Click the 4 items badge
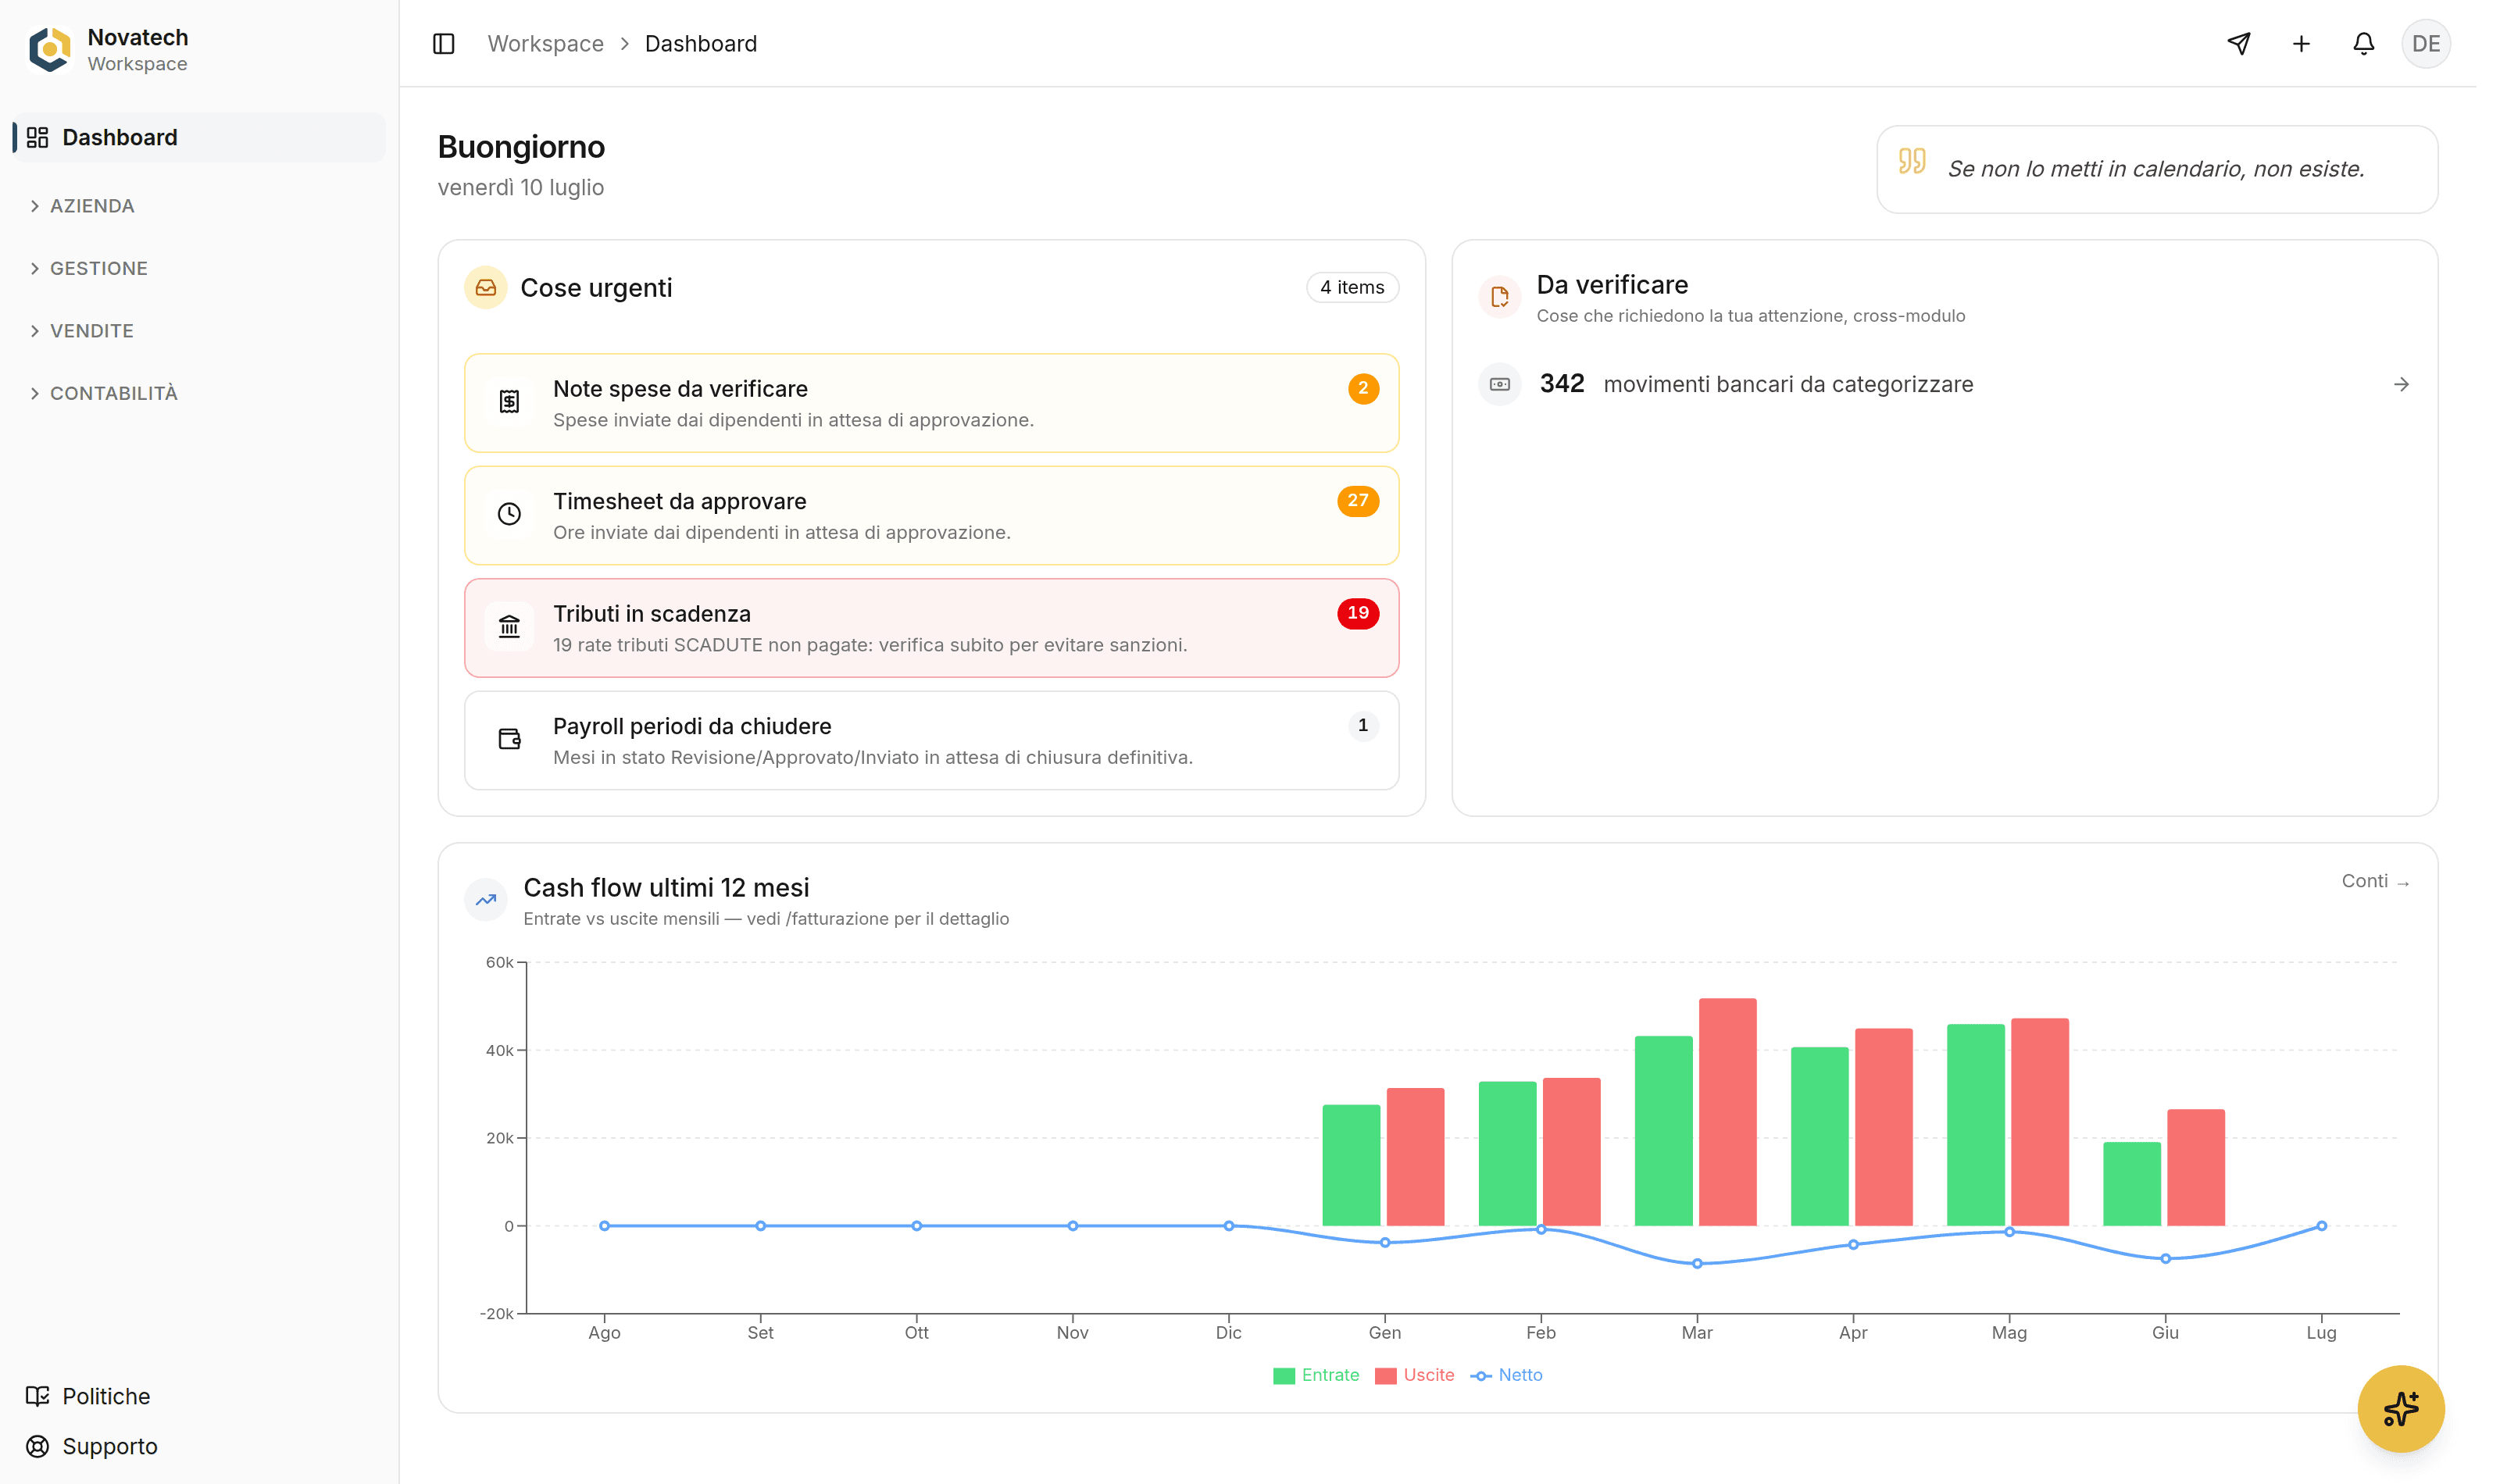This screenshot has width=2500, height=1484. pyautogui.click(x=1352, y=288)
